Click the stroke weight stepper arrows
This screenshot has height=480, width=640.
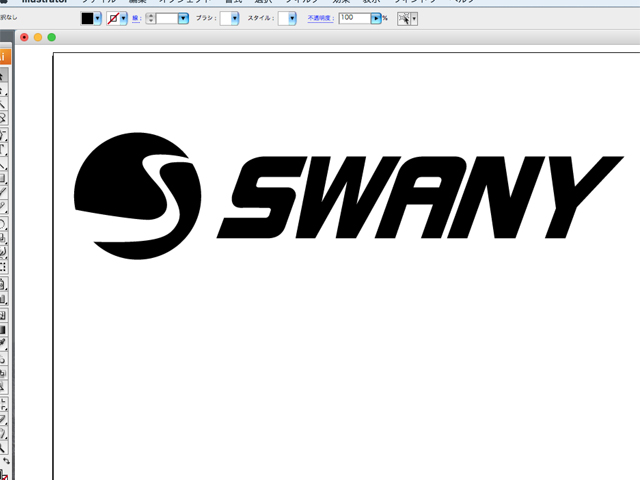[150, 19]
